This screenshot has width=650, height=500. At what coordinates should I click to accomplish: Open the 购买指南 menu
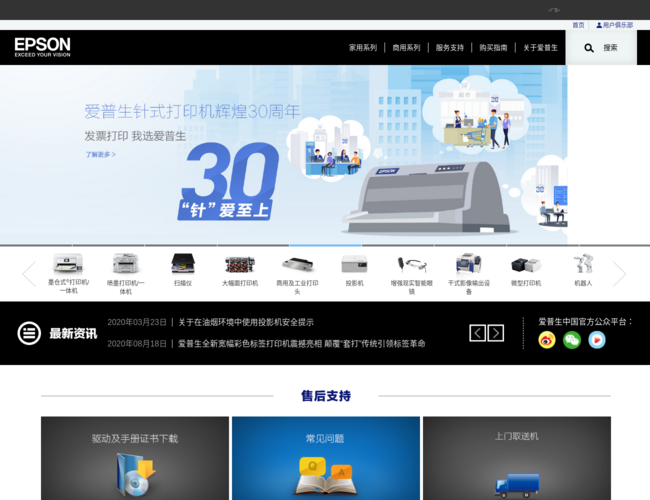[493, 48]
